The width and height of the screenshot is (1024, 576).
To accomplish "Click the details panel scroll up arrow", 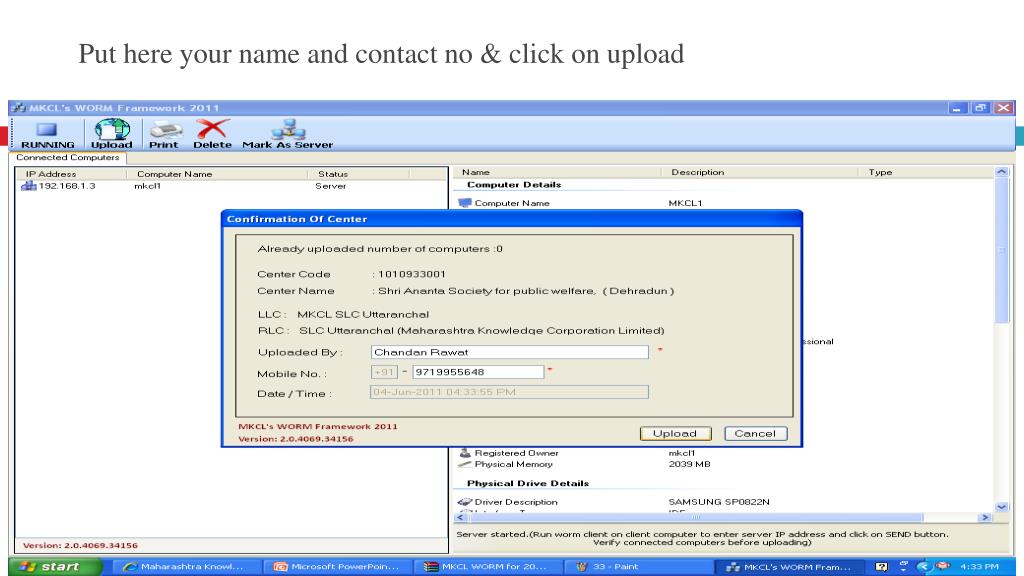I will coord(1002,172).
